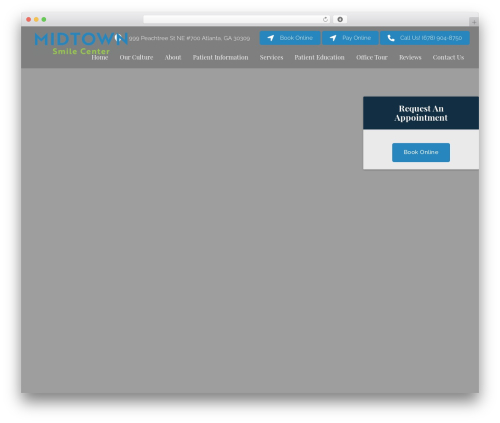The height and width of the screenshot is (423, 500).
Task: Click the Pay Online header button
Action: tap(350, 38)
